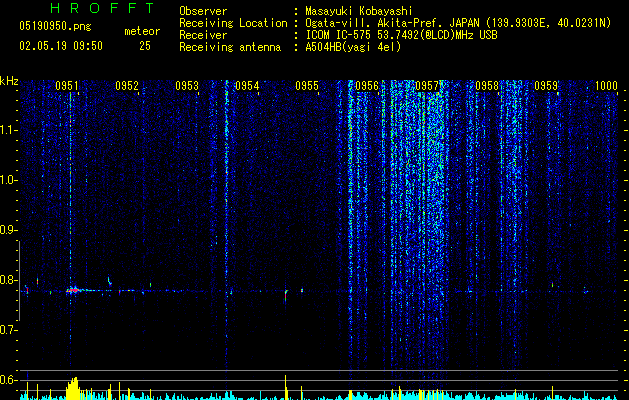
Task: Click the 0957 time marker
Action: 427,86
